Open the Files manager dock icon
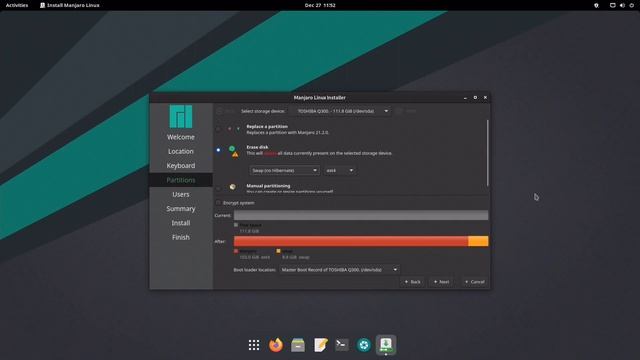 (x=298, y=345)
